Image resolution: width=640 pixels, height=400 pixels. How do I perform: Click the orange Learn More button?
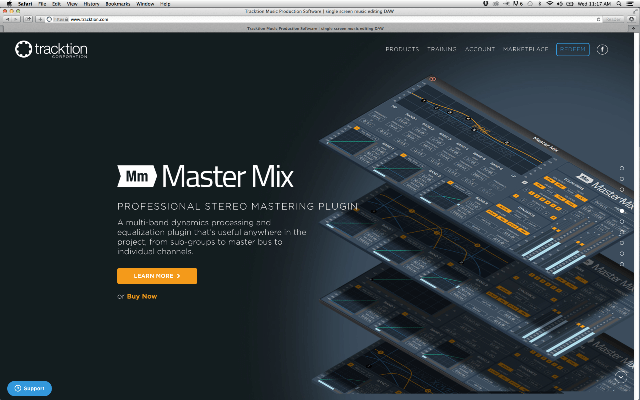point(157,276)
